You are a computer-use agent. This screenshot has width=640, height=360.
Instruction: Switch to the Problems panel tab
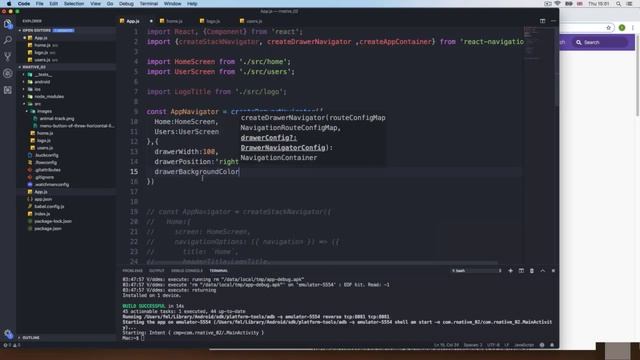click(133, 271)
